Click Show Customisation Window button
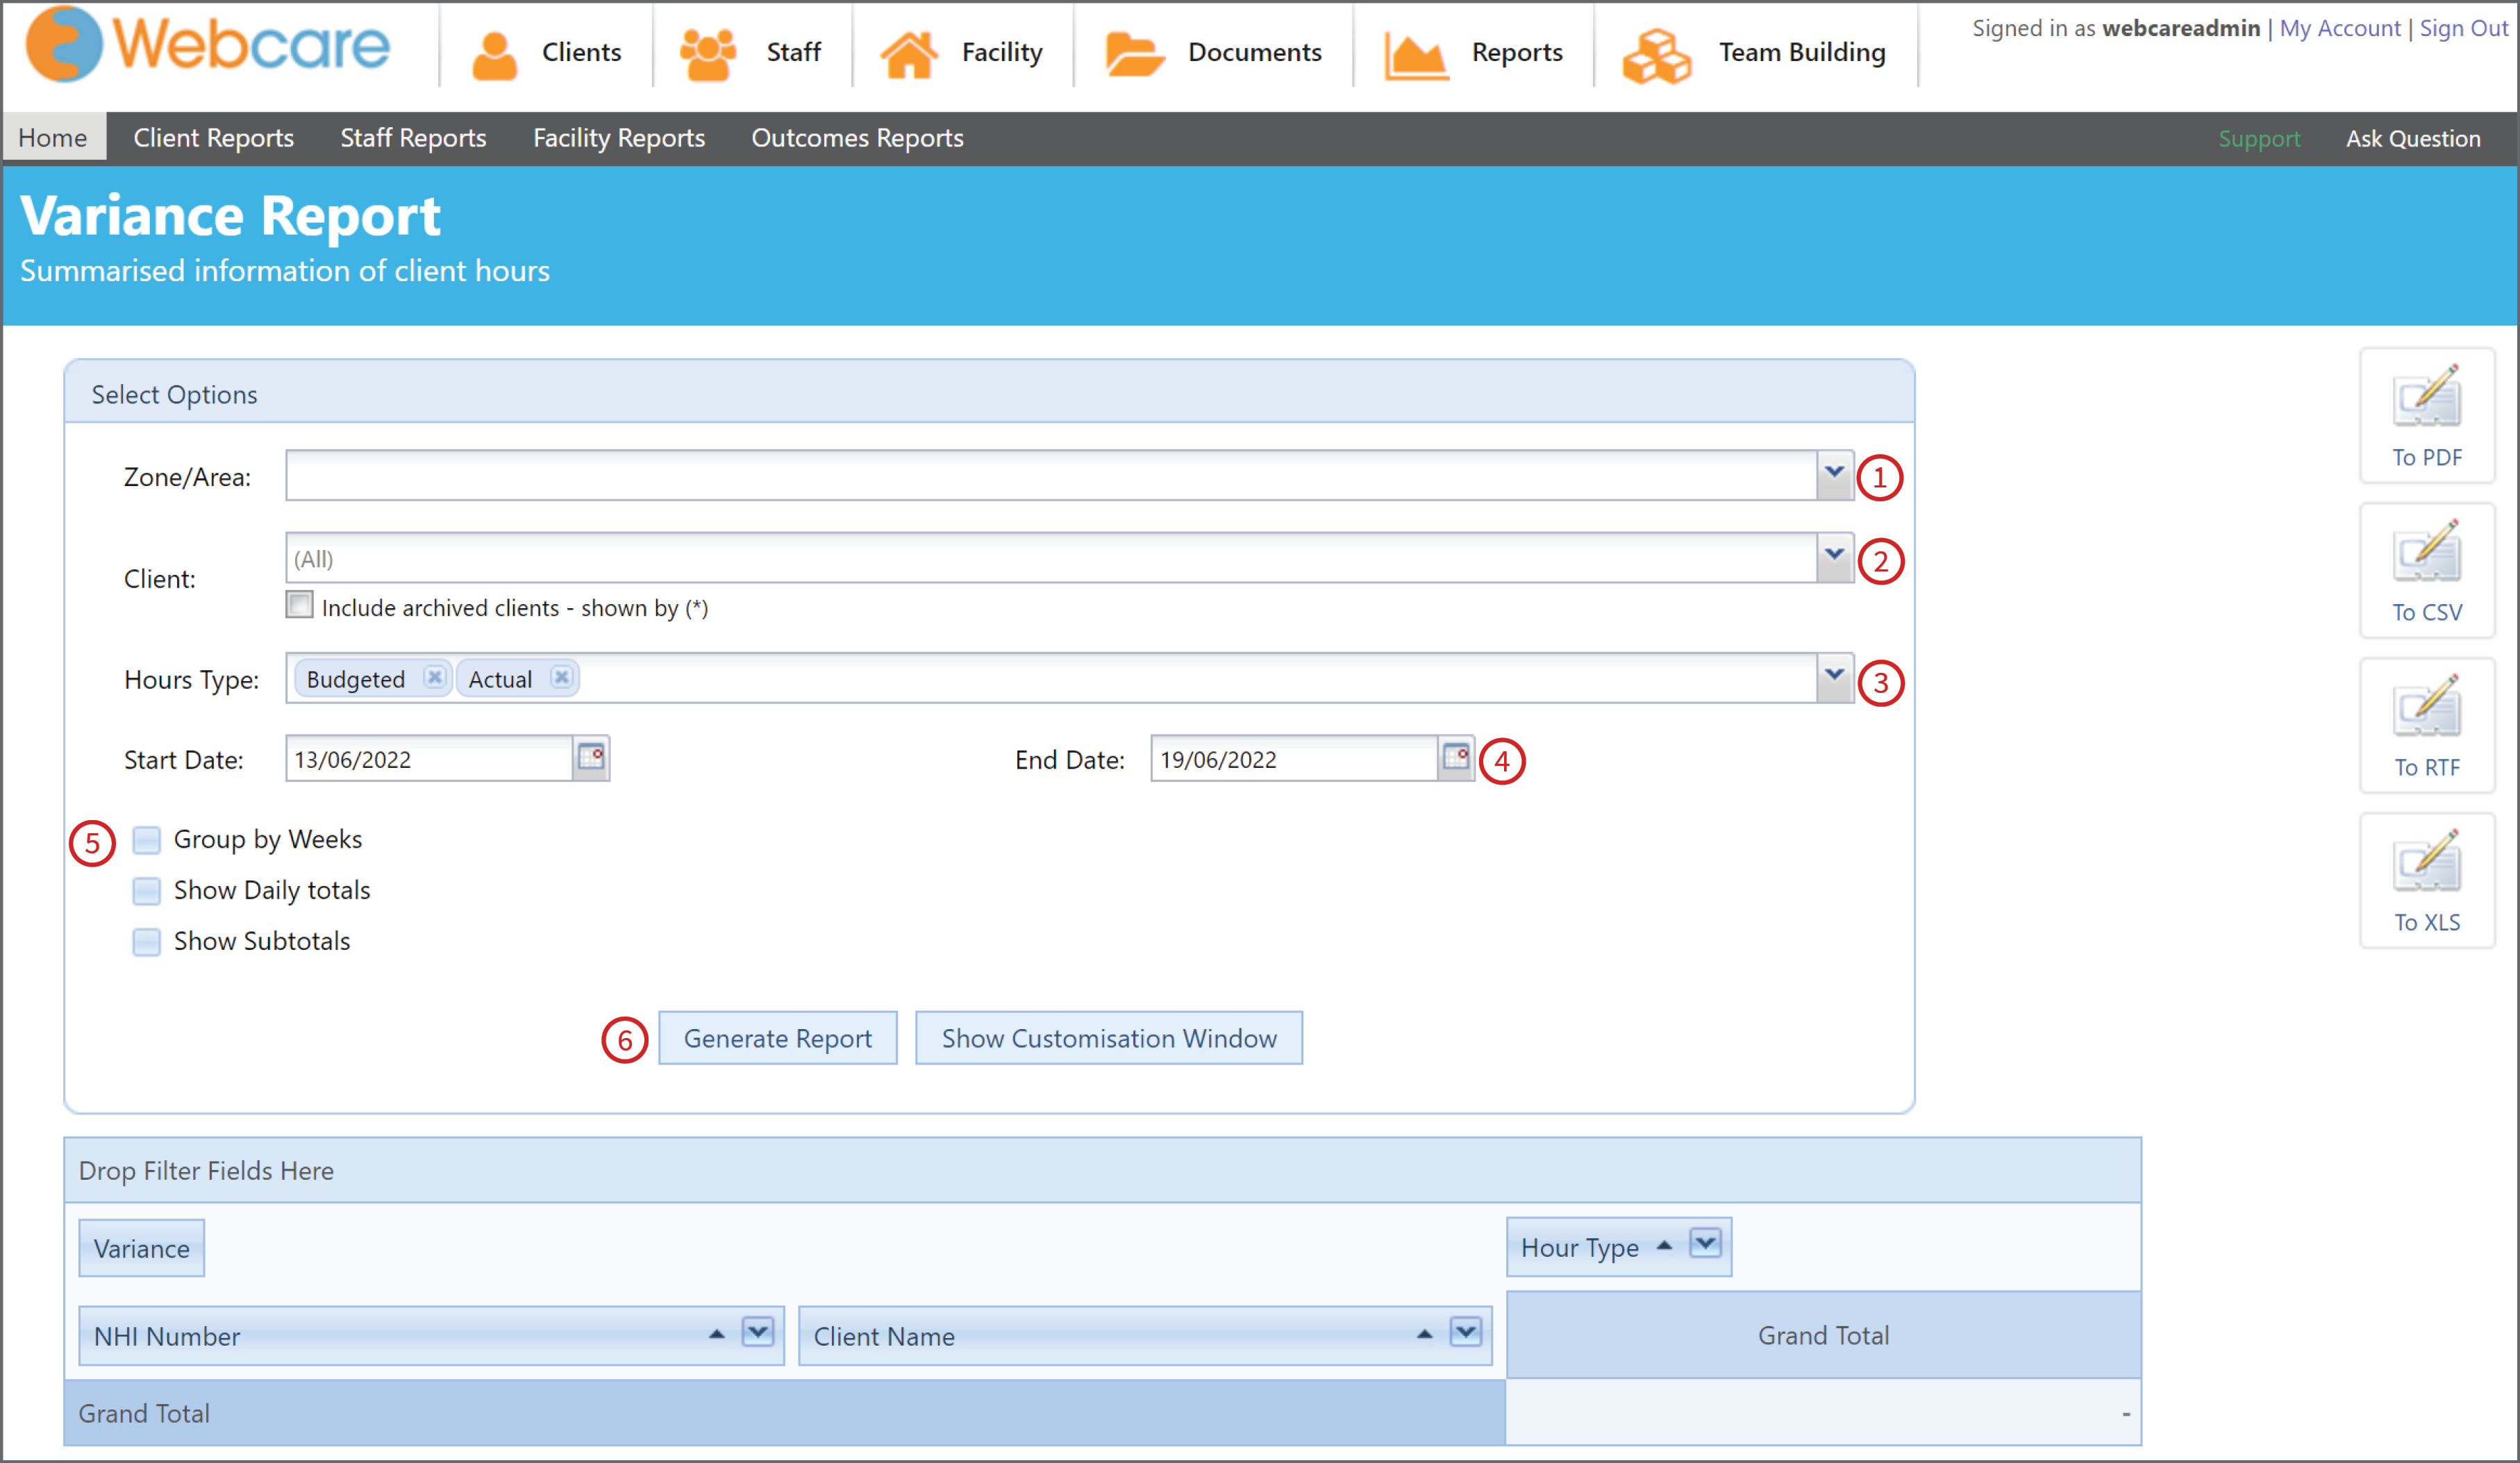2520x1463 pixels. point(1109,1038)
